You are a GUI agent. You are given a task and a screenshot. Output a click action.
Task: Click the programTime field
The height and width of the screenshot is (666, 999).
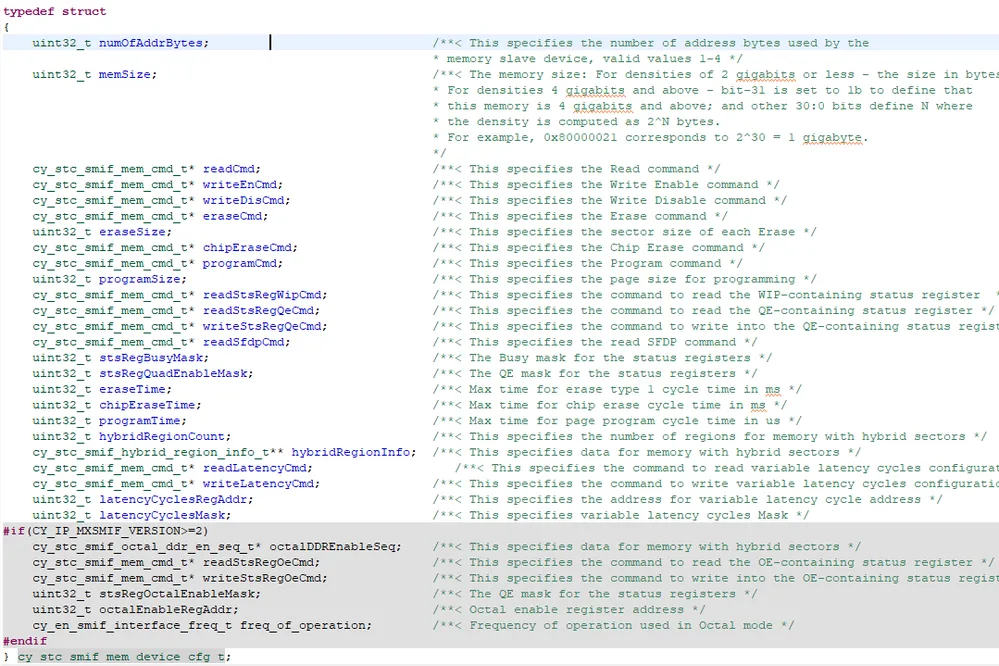coord(139,421)
